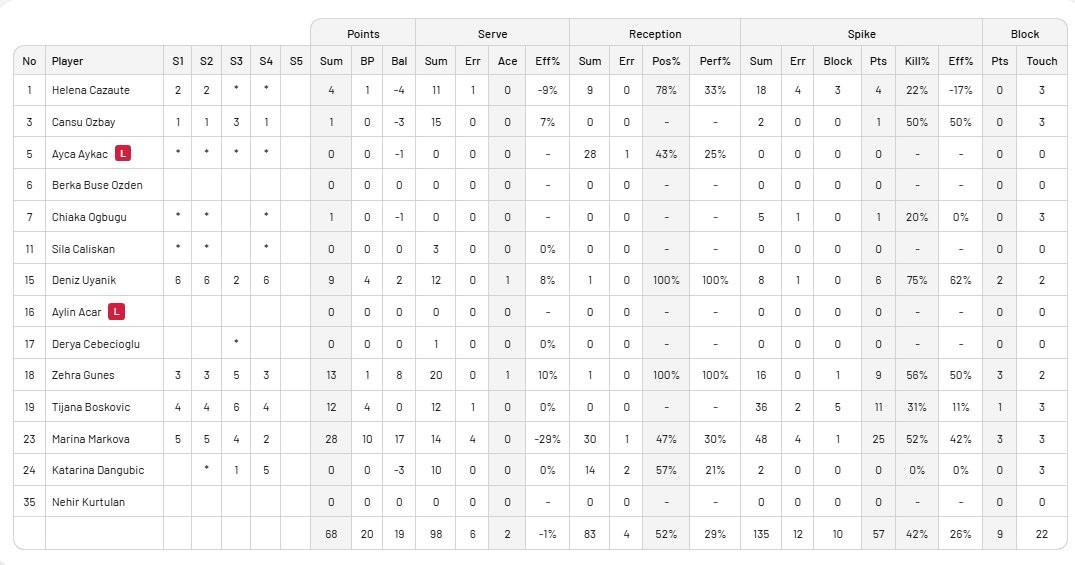Screen dimensions: 1075x565
Task: Click the red L libero badge beside Aylin Acar
Action: coord(117,312)
